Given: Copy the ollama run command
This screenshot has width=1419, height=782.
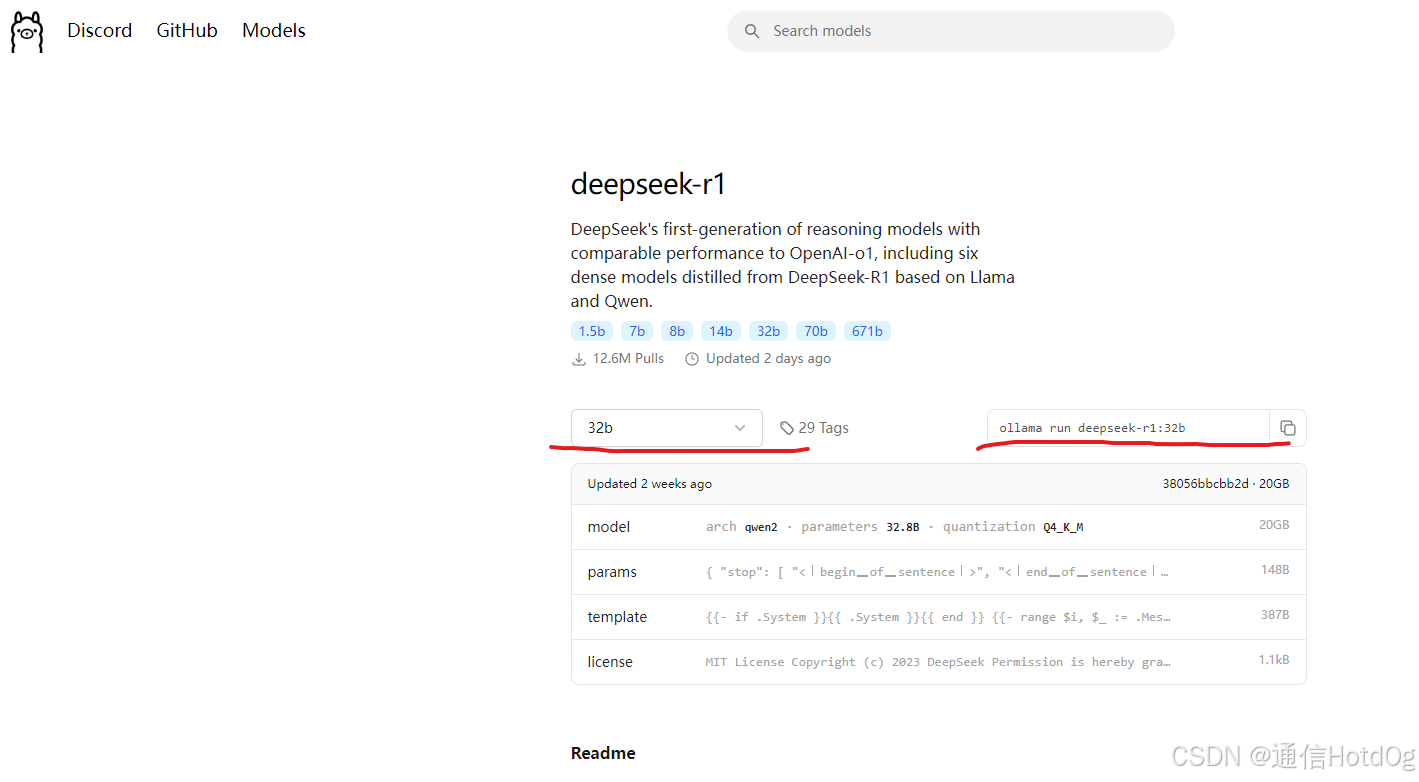Looking at the screenshot, I should (x=1288, y=428).
